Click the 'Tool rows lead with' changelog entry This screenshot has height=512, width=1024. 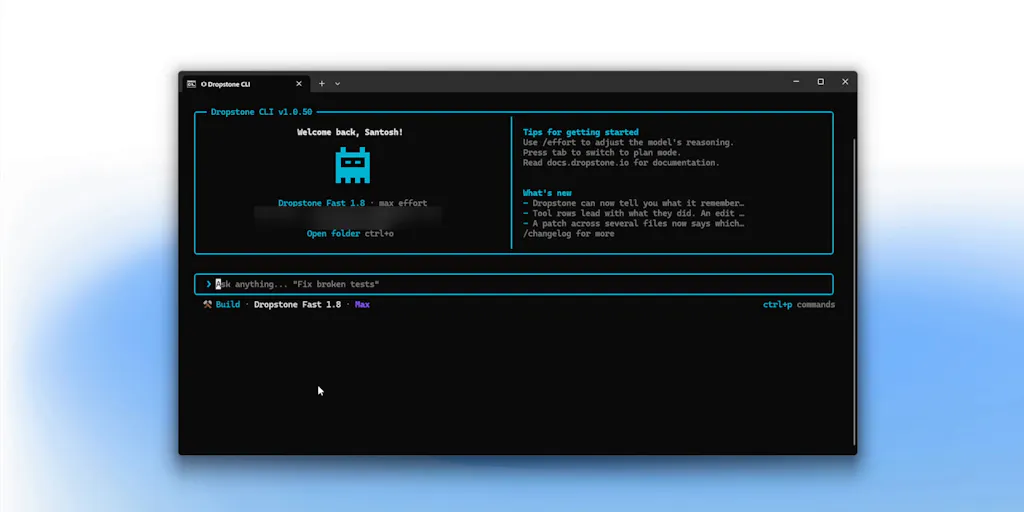(633, 214)
